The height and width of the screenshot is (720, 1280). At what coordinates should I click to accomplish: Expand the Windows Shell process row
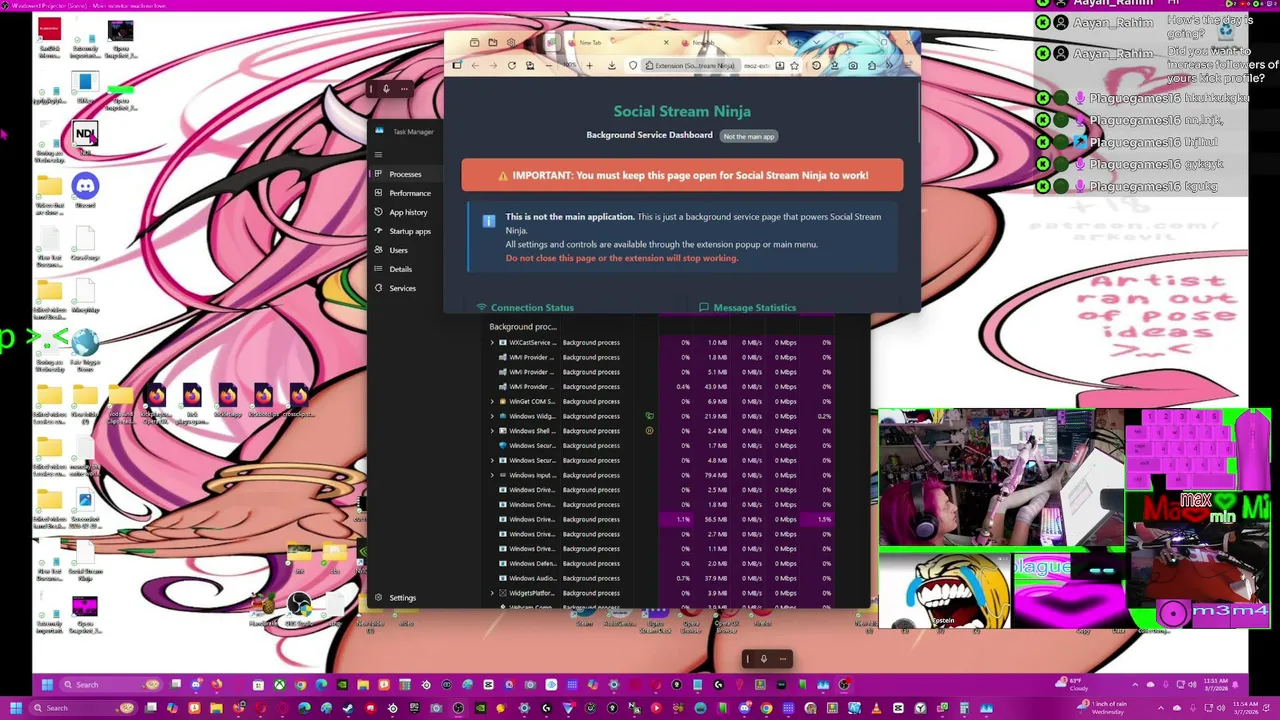(492, 431)
